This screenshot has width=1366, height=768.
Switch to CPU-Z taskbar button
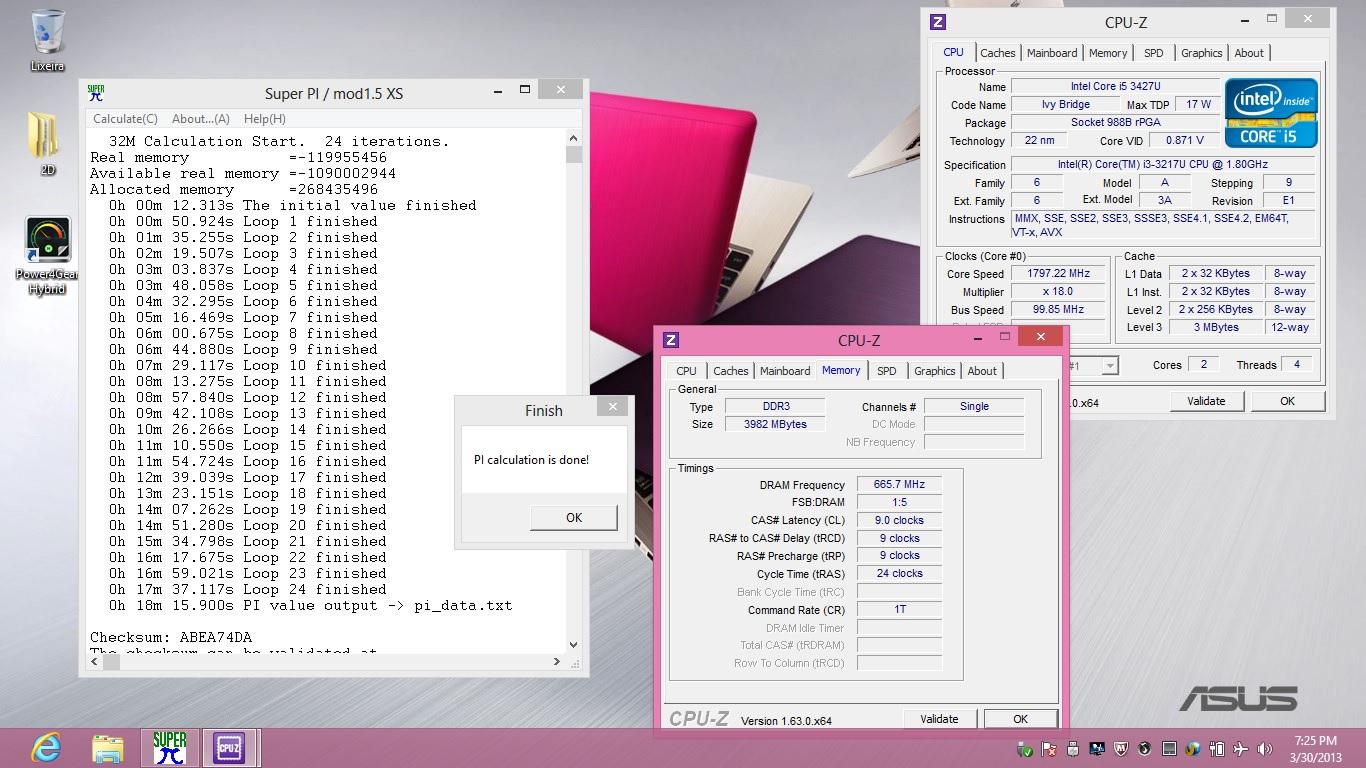[231, 747]
